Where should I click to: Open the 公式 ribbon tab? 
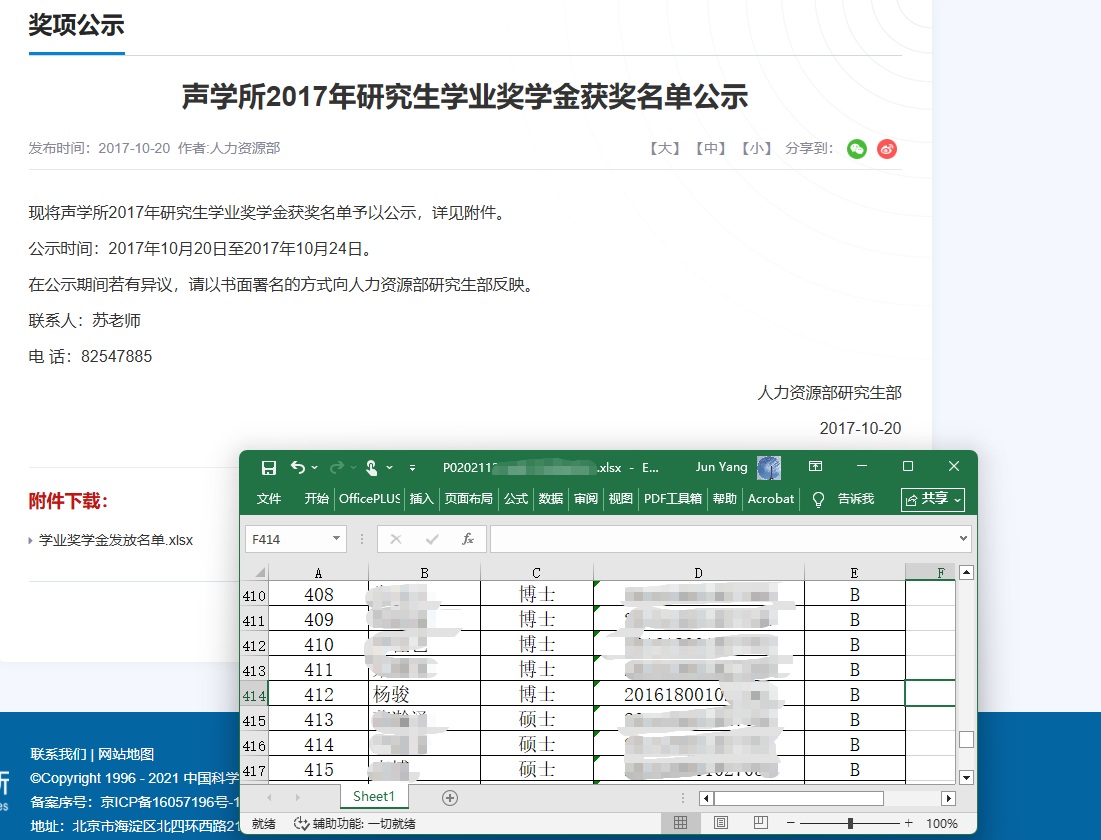coord(516,499)
